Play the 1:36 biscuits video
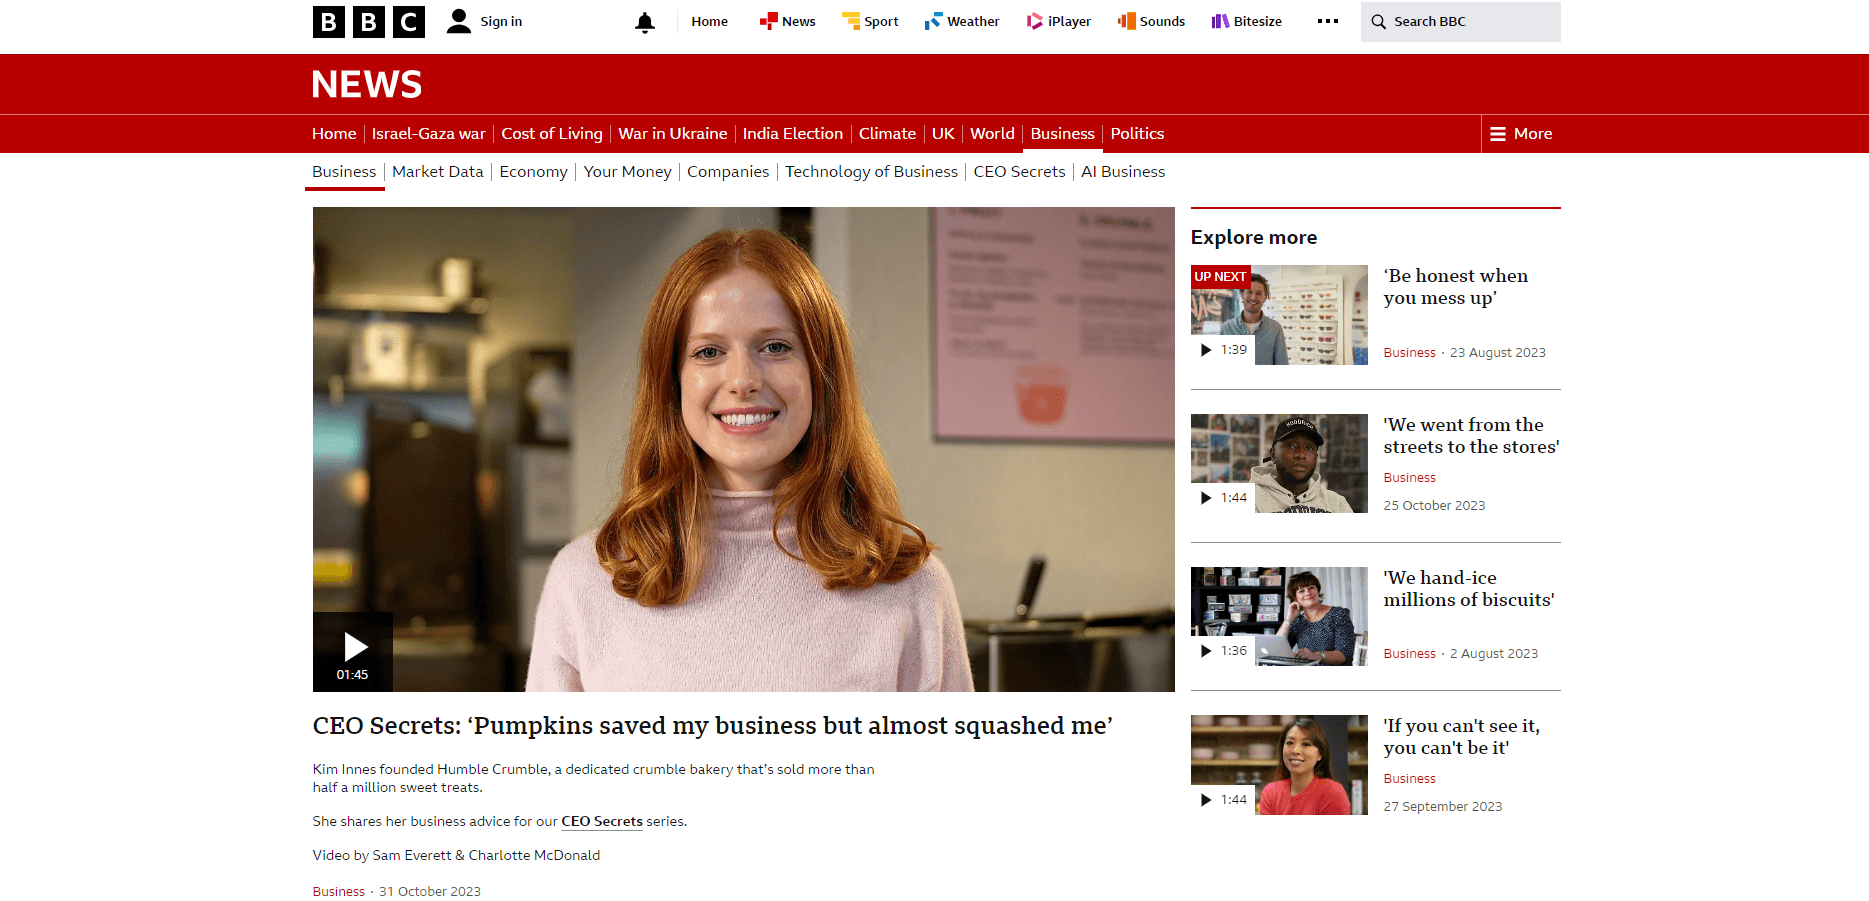1869x901 pixels. pos(1223,651)
